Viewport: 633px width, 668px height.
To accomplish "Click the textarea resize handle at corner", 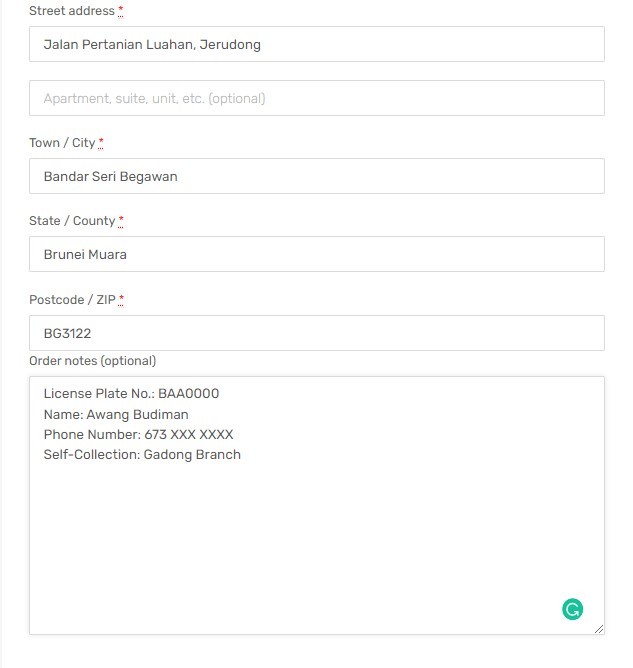I will click(599, 629).
